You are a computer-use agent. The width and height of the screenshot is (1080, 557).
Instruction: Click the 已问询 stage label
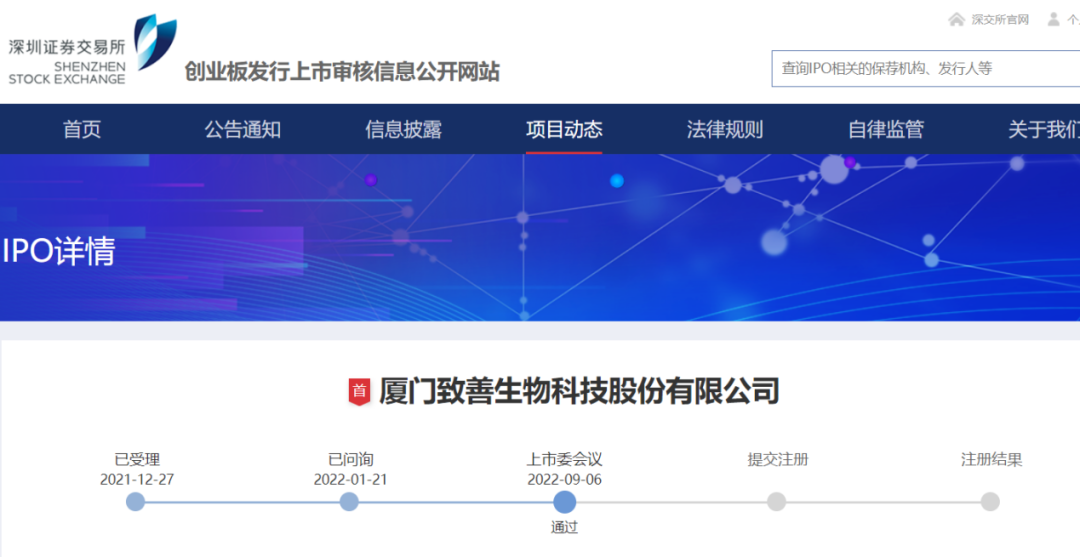point(351,459)
